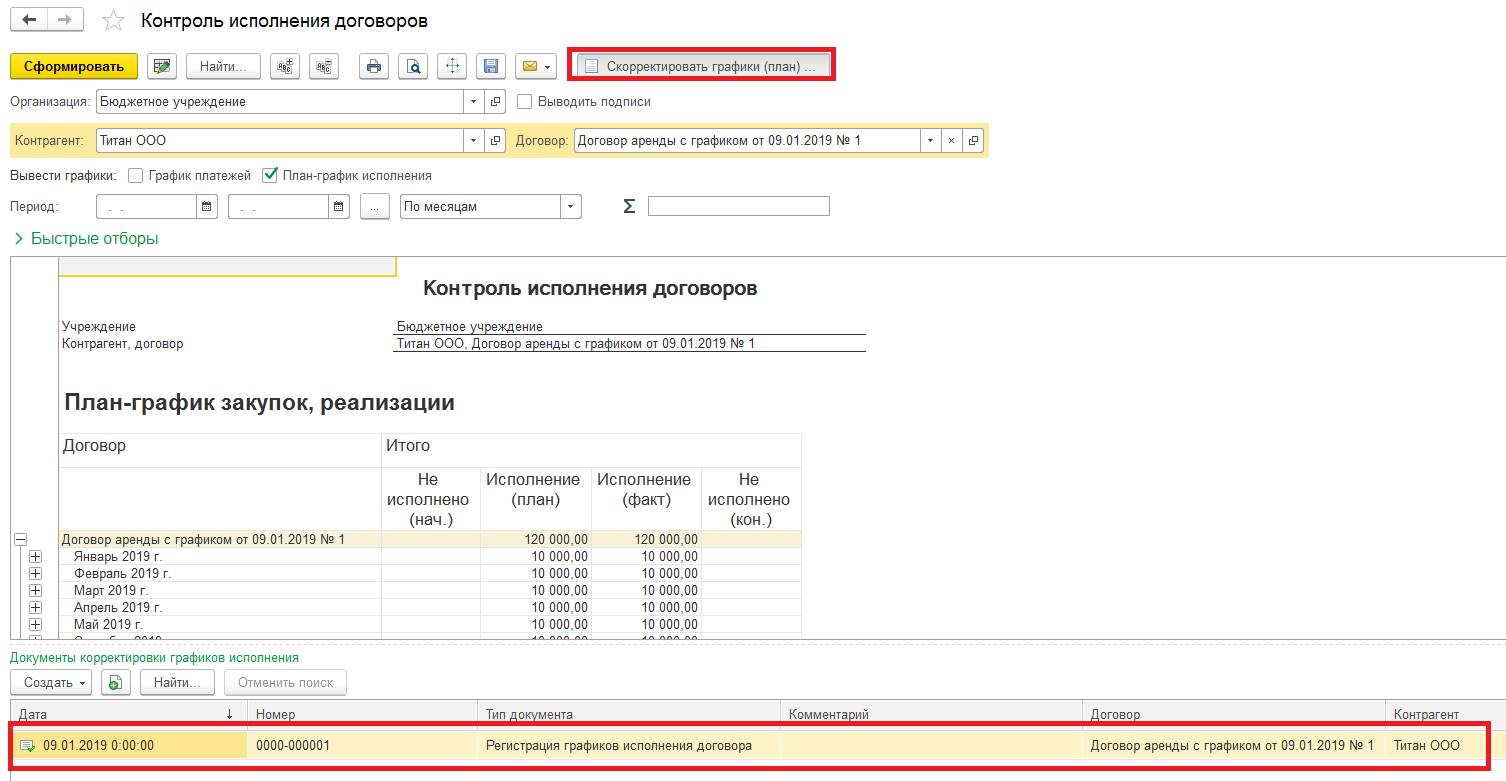Open print preview magnifier icon
The height and width of the screenshot is (781, 1506).
[413, 66]
